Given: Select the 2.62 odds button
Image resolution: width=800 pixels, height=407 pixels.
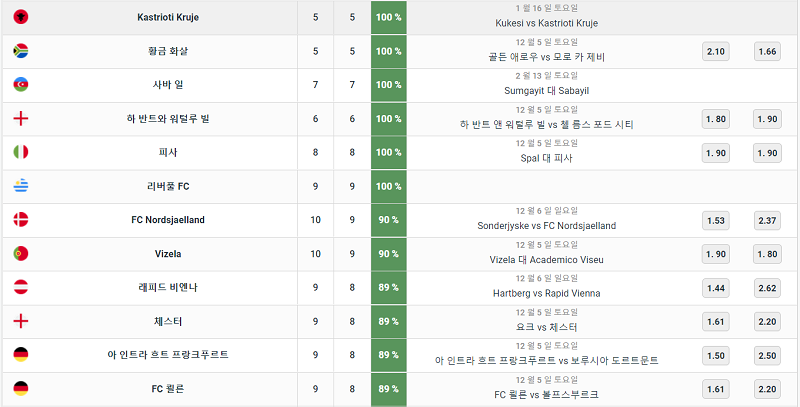Looking at the screenshot, I should click(x=767, y=288).
